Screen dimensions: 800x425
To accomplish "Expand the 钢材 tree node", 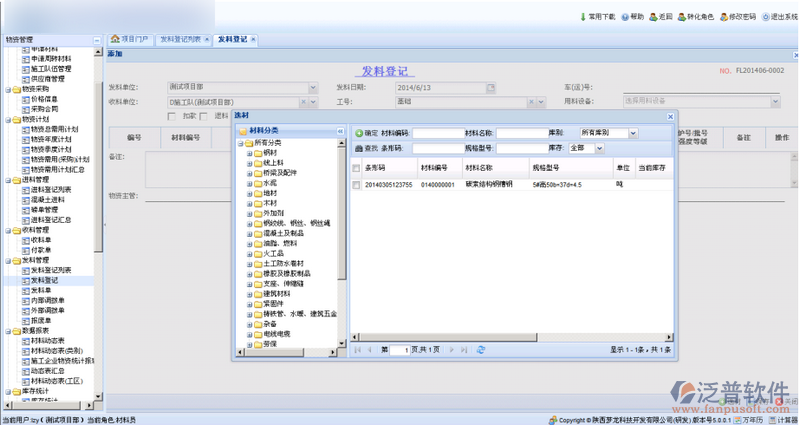I will 249,152.
